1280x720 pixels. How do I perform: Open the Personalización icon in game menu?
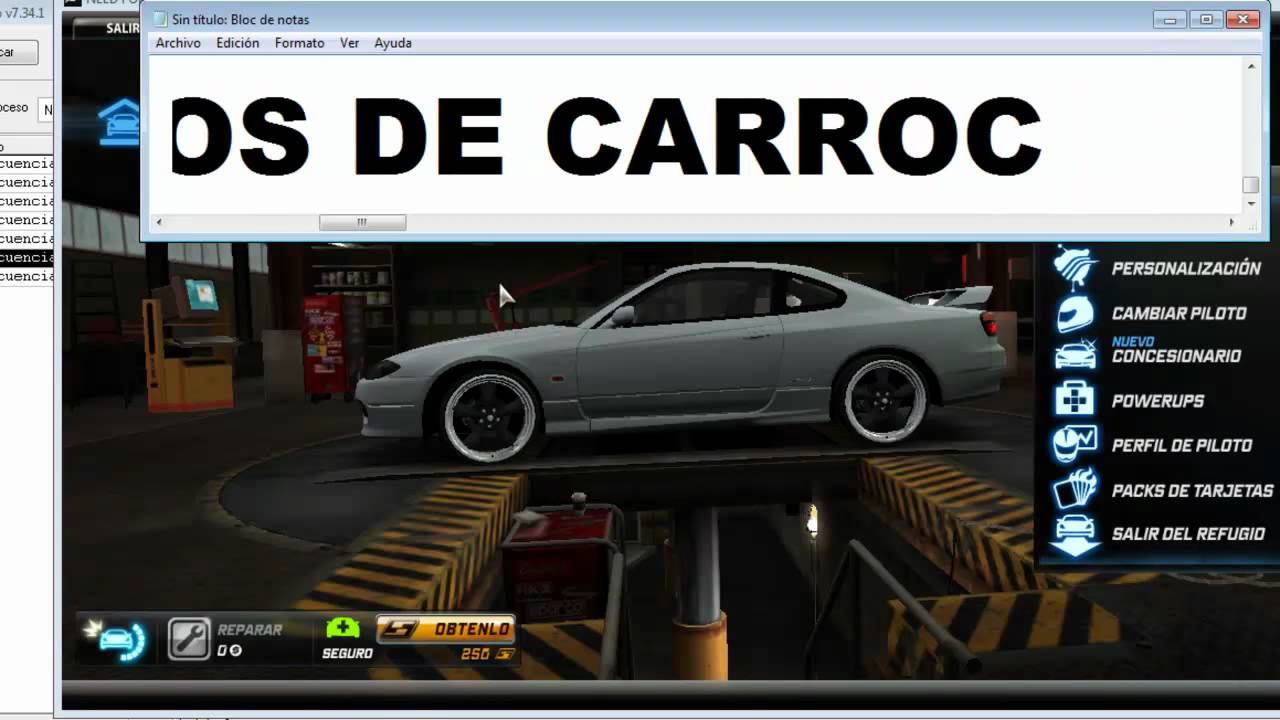pos(1076,268)
